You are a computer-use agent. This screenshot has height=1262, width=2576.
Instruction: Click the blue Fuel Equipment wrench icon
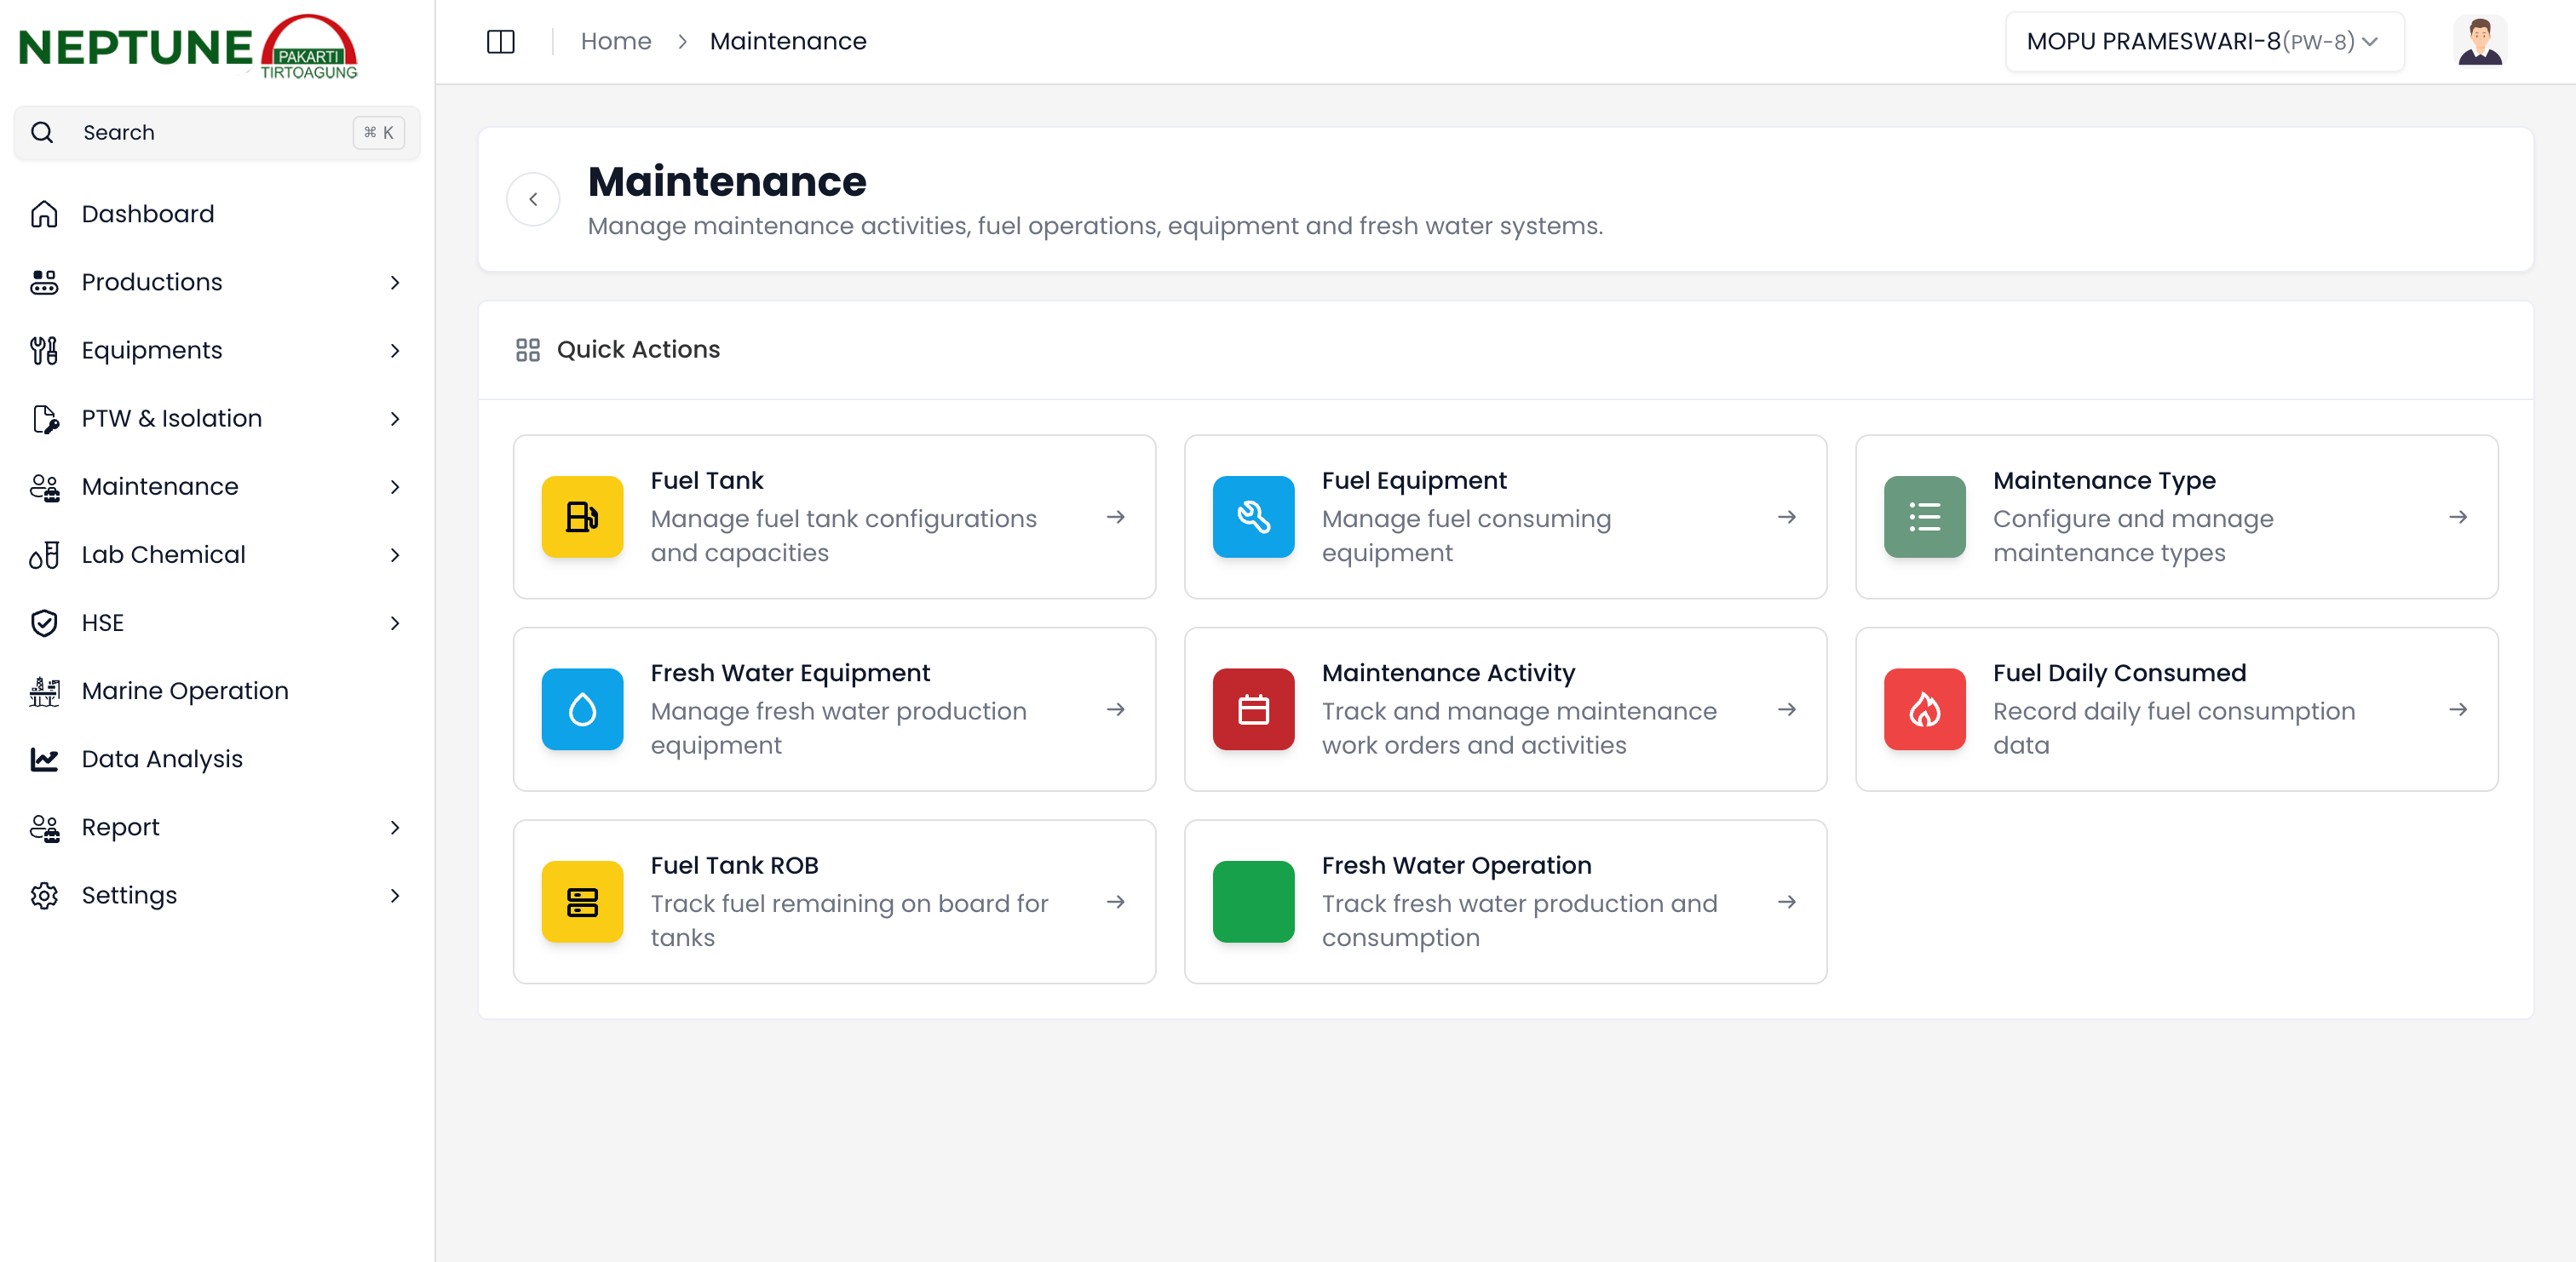(1253, 517)
